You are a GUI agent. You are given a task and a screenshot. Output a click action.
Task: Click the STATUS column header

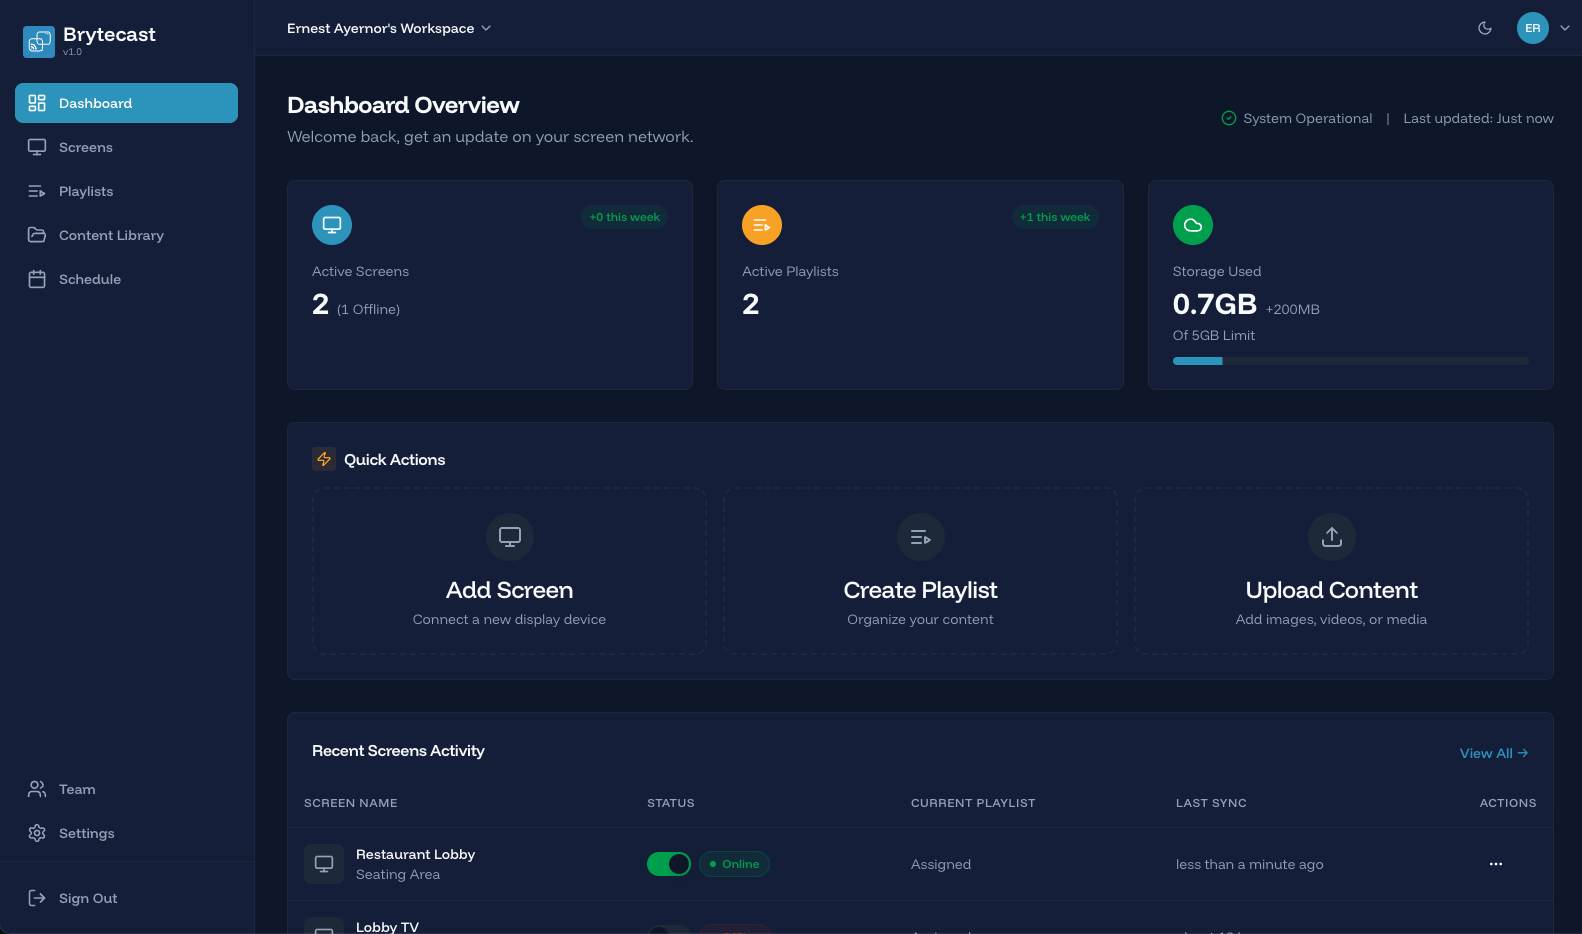pos(671,803)
